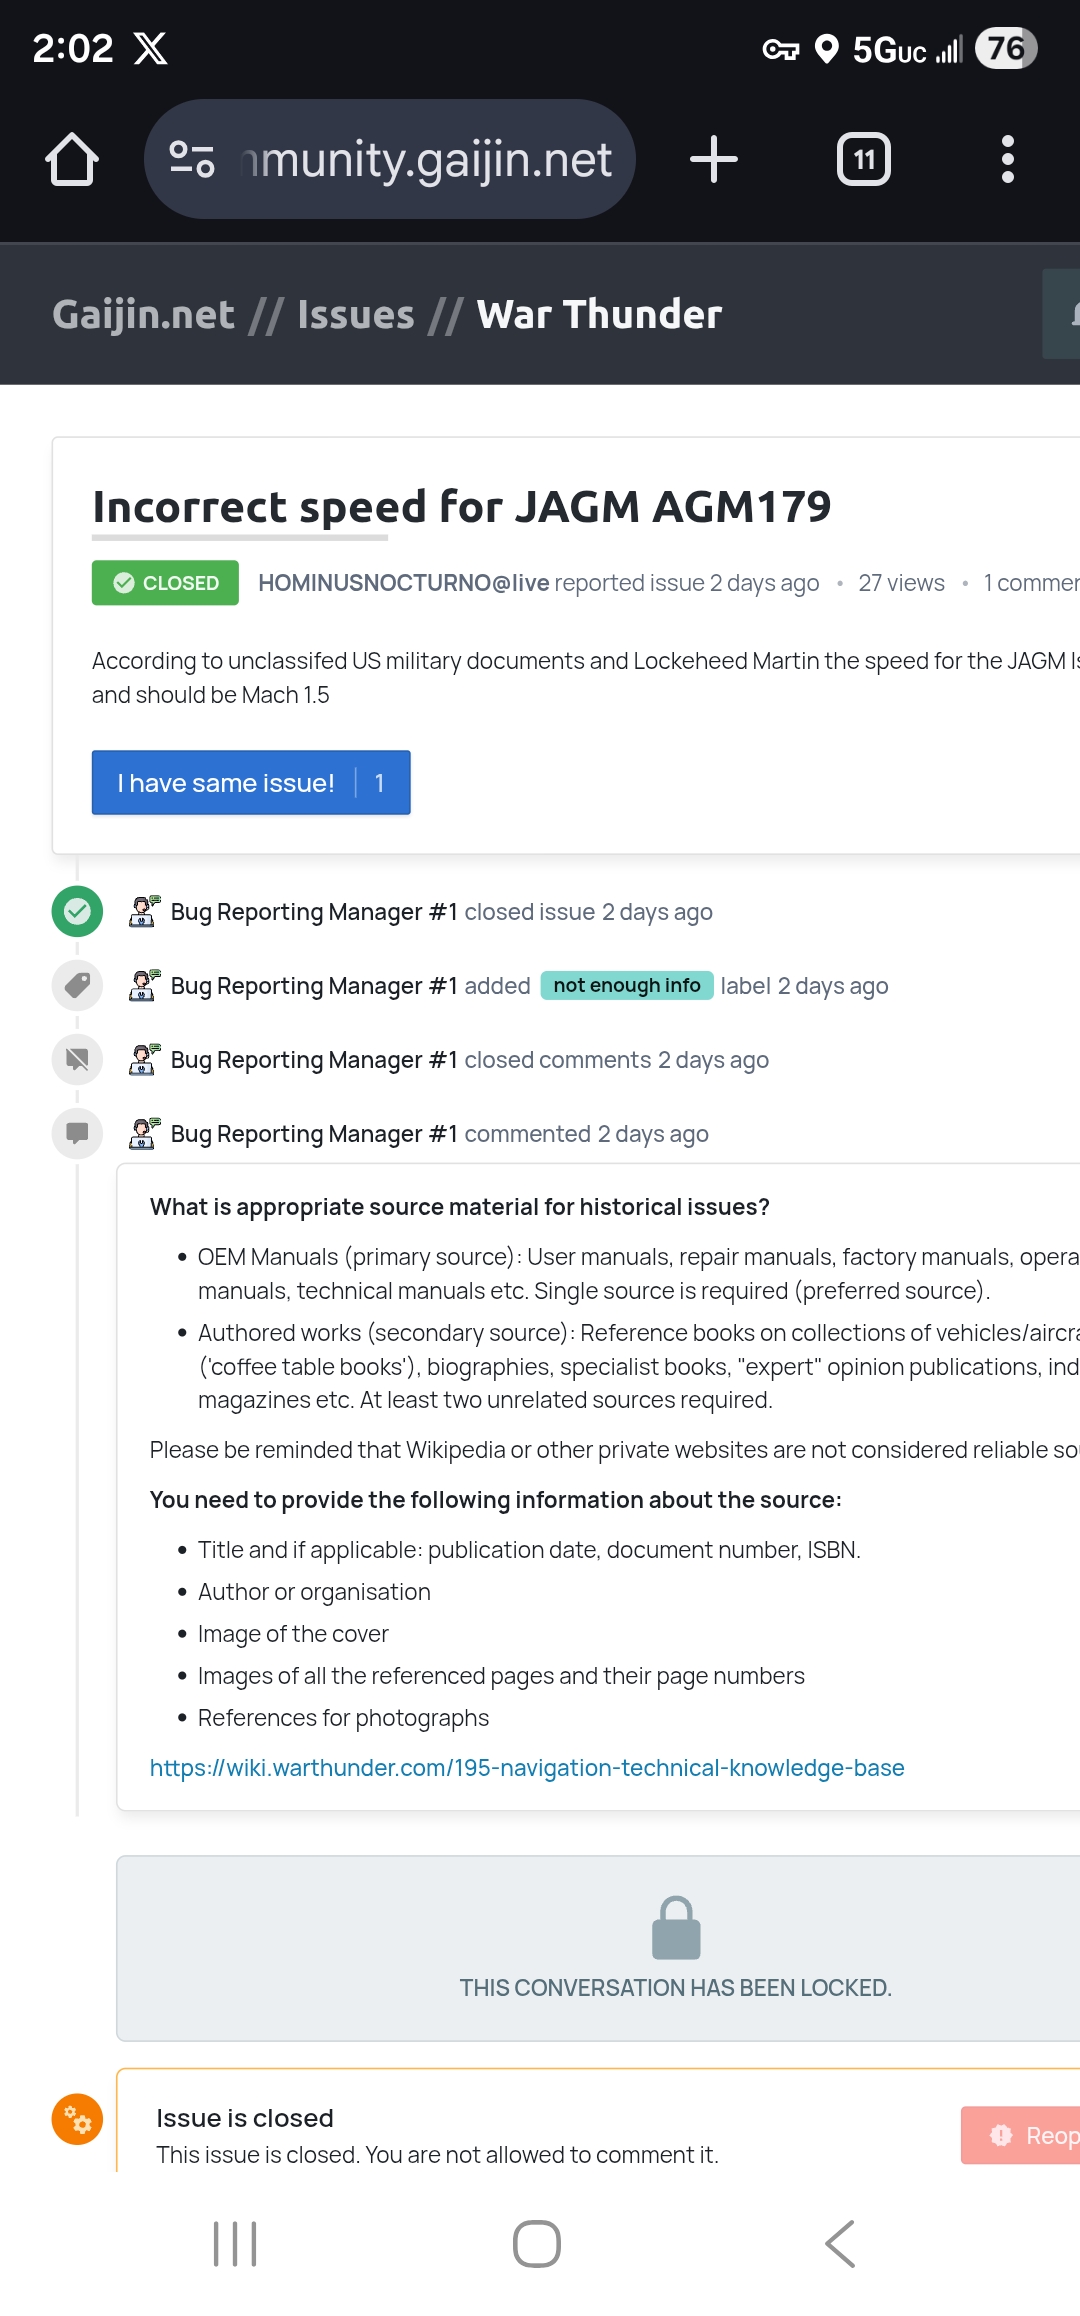This screenshot has width=1080, height=2316.
Task: Click the closed comments timeline icon
Action: click(x=77, y=1060)
